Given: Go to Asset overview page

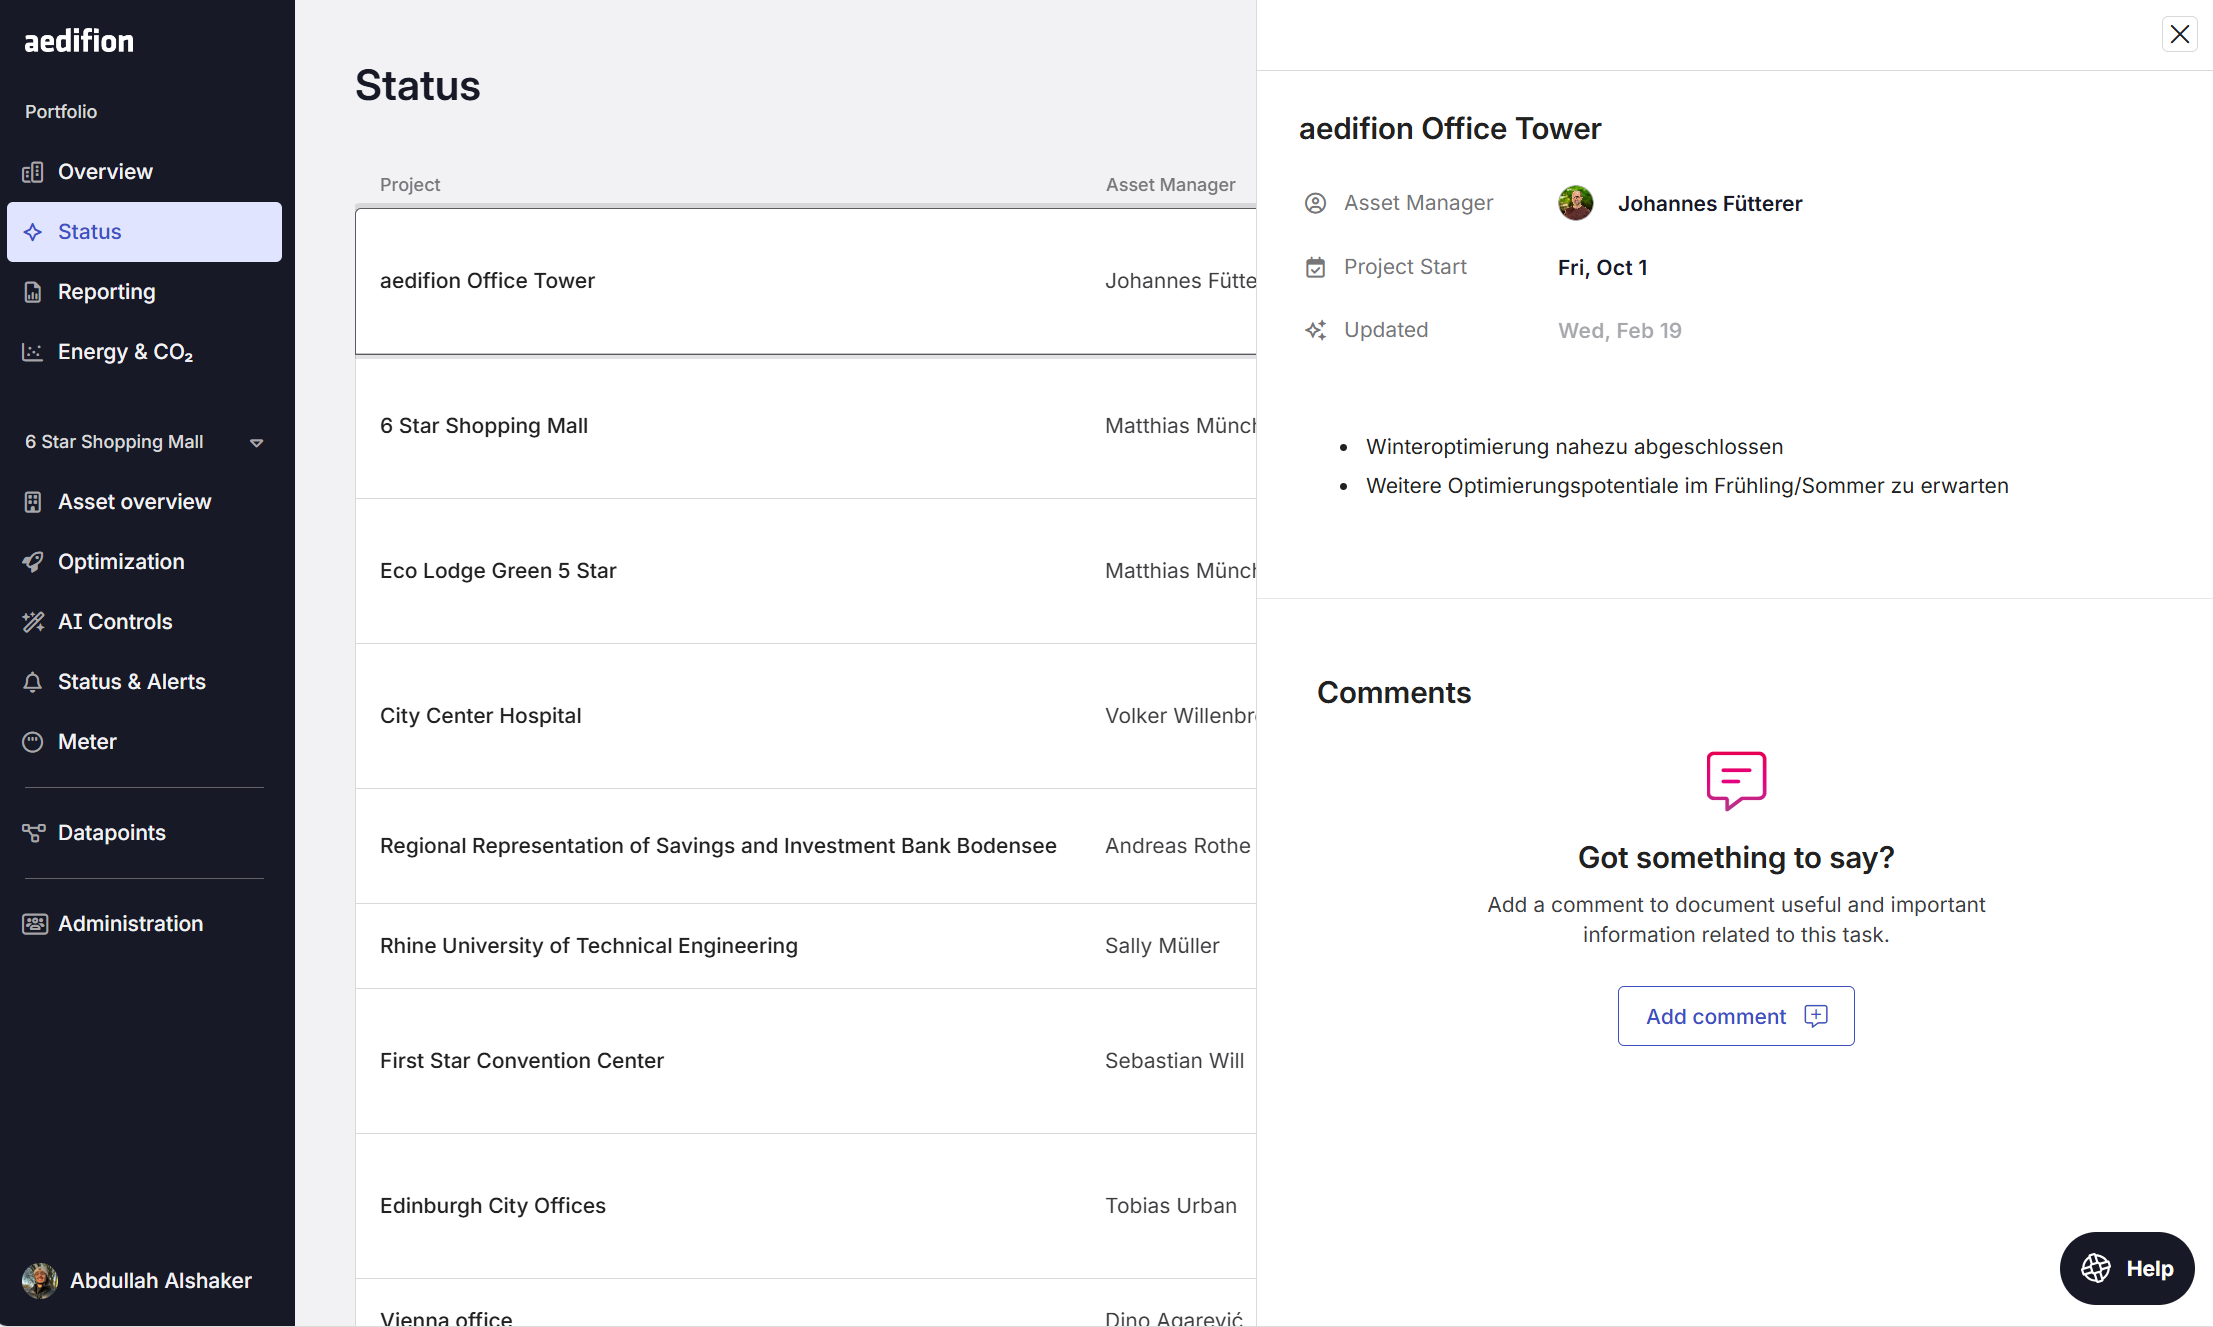Looking at the screenshot, I should [134, 502].
